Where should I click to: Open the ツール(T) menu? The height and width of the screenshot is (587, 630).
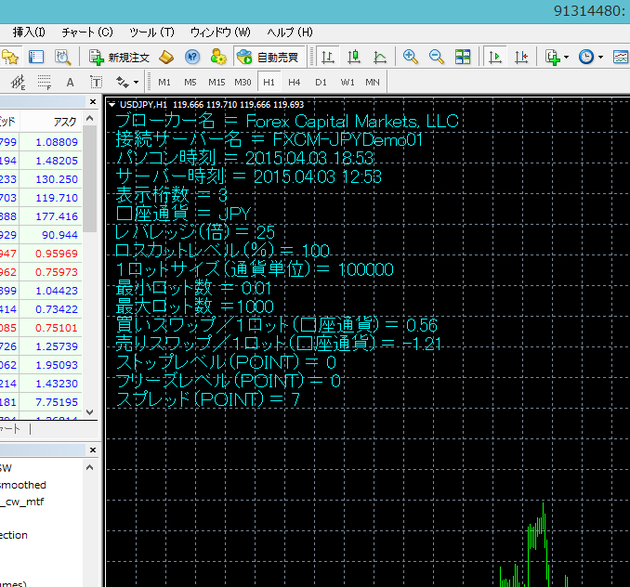click(x=152, y=32)
